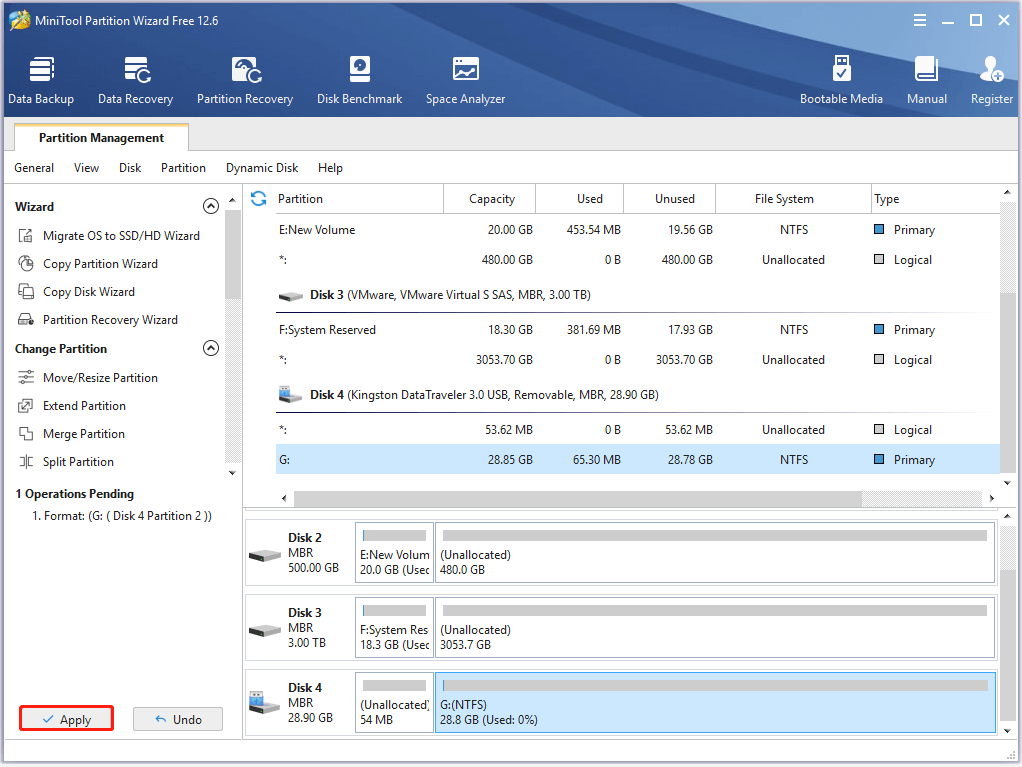1022x767 pixels.
Task: Open the Manual
Action: click(x=927, y=80)
